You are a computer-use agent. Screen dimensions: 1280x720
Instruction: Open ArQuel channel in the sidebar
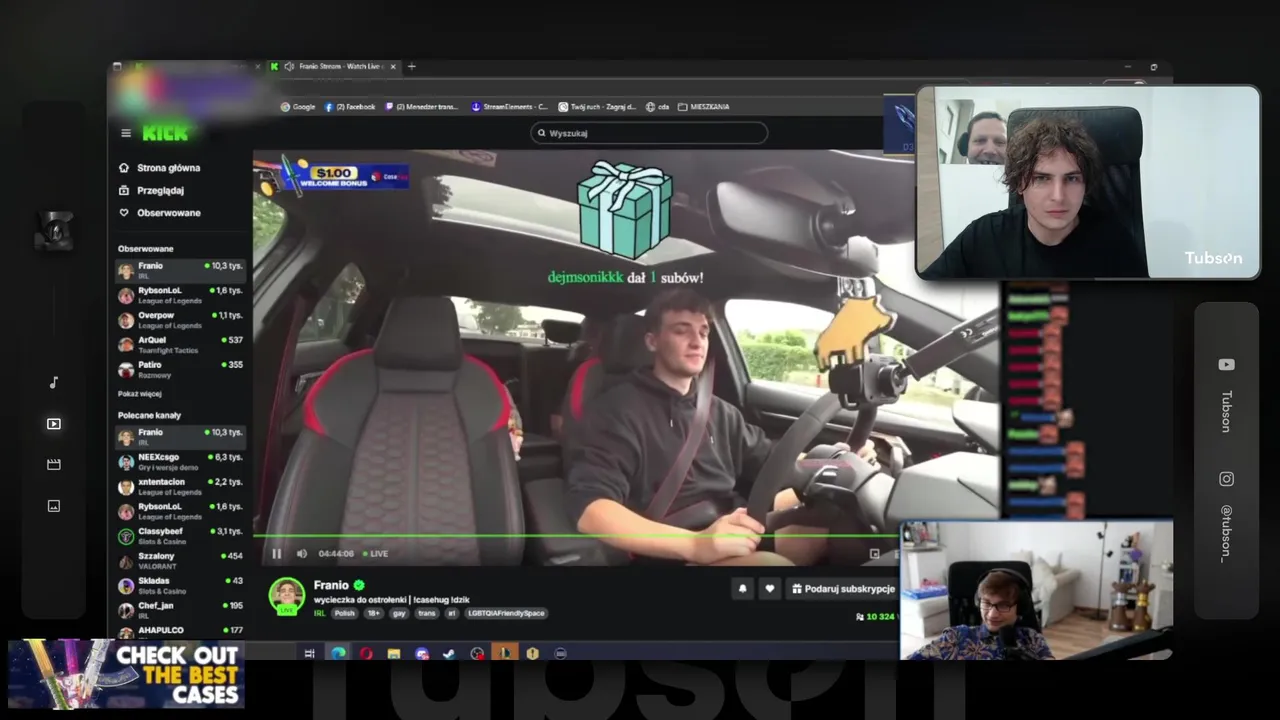pos(180,345)
